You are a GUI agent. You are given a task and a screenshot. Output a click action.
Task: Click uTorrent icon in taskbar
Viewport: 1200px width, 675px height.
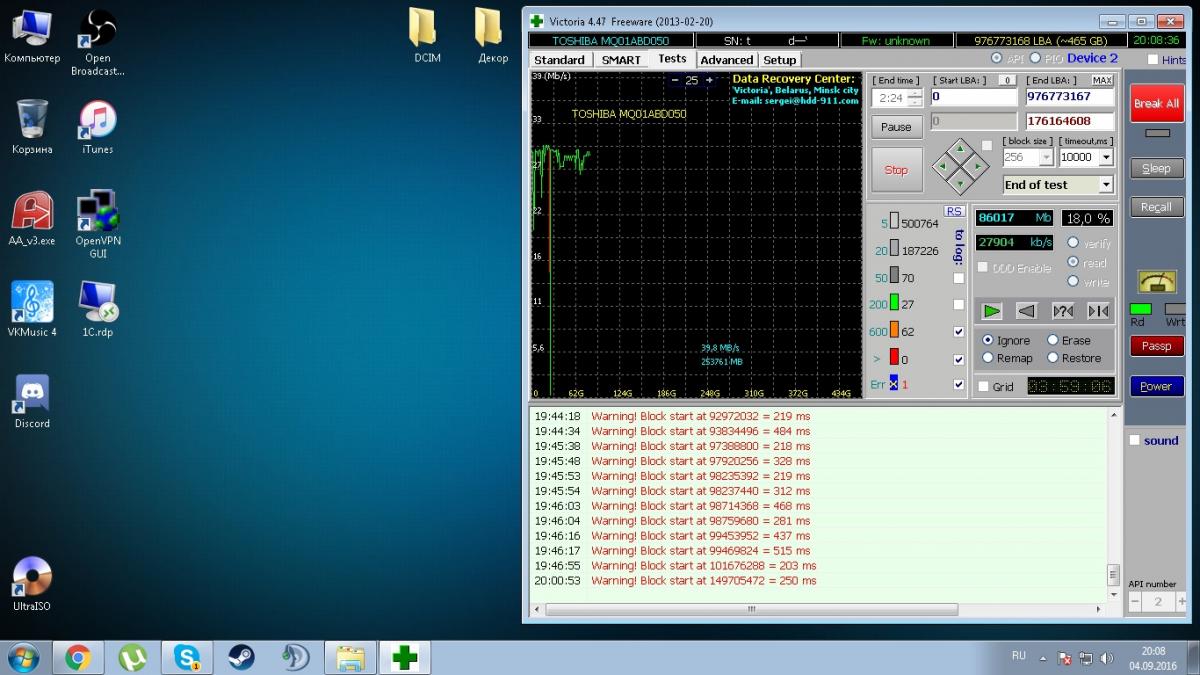[132, 657]
